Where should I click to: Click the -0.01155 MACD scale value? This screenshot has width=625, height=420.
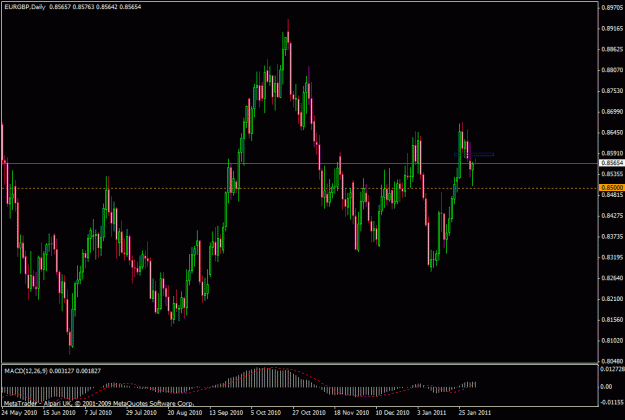point(612,402)
